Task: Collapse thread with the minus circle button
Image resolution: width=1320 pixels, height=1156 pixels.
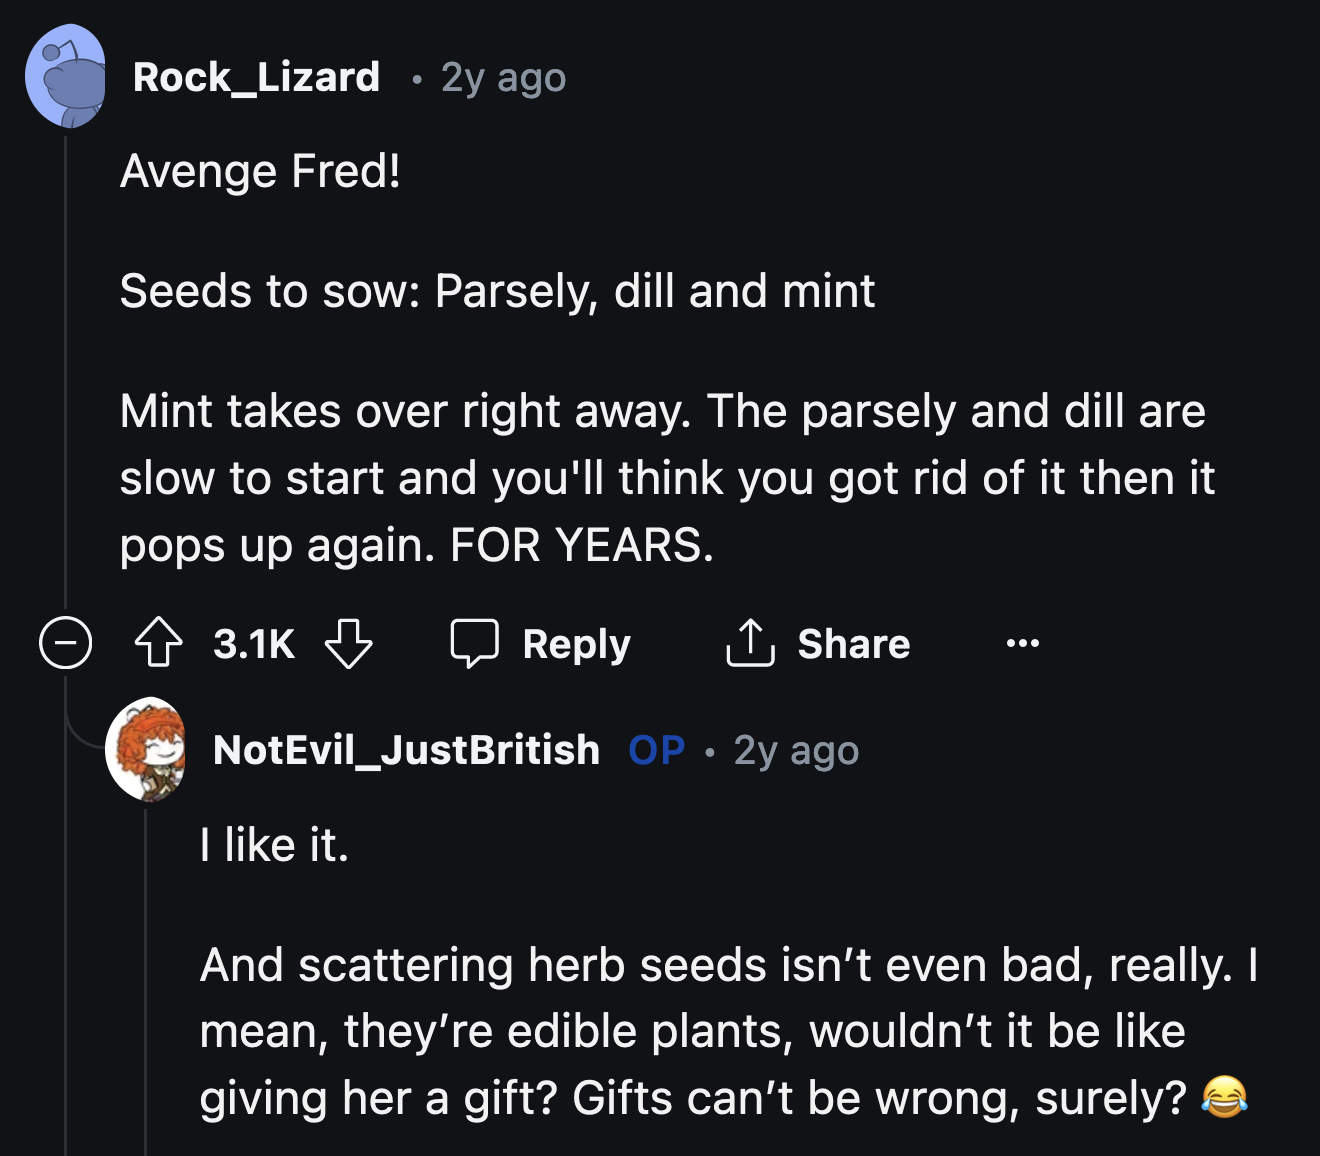Action: tap(66, 643)
